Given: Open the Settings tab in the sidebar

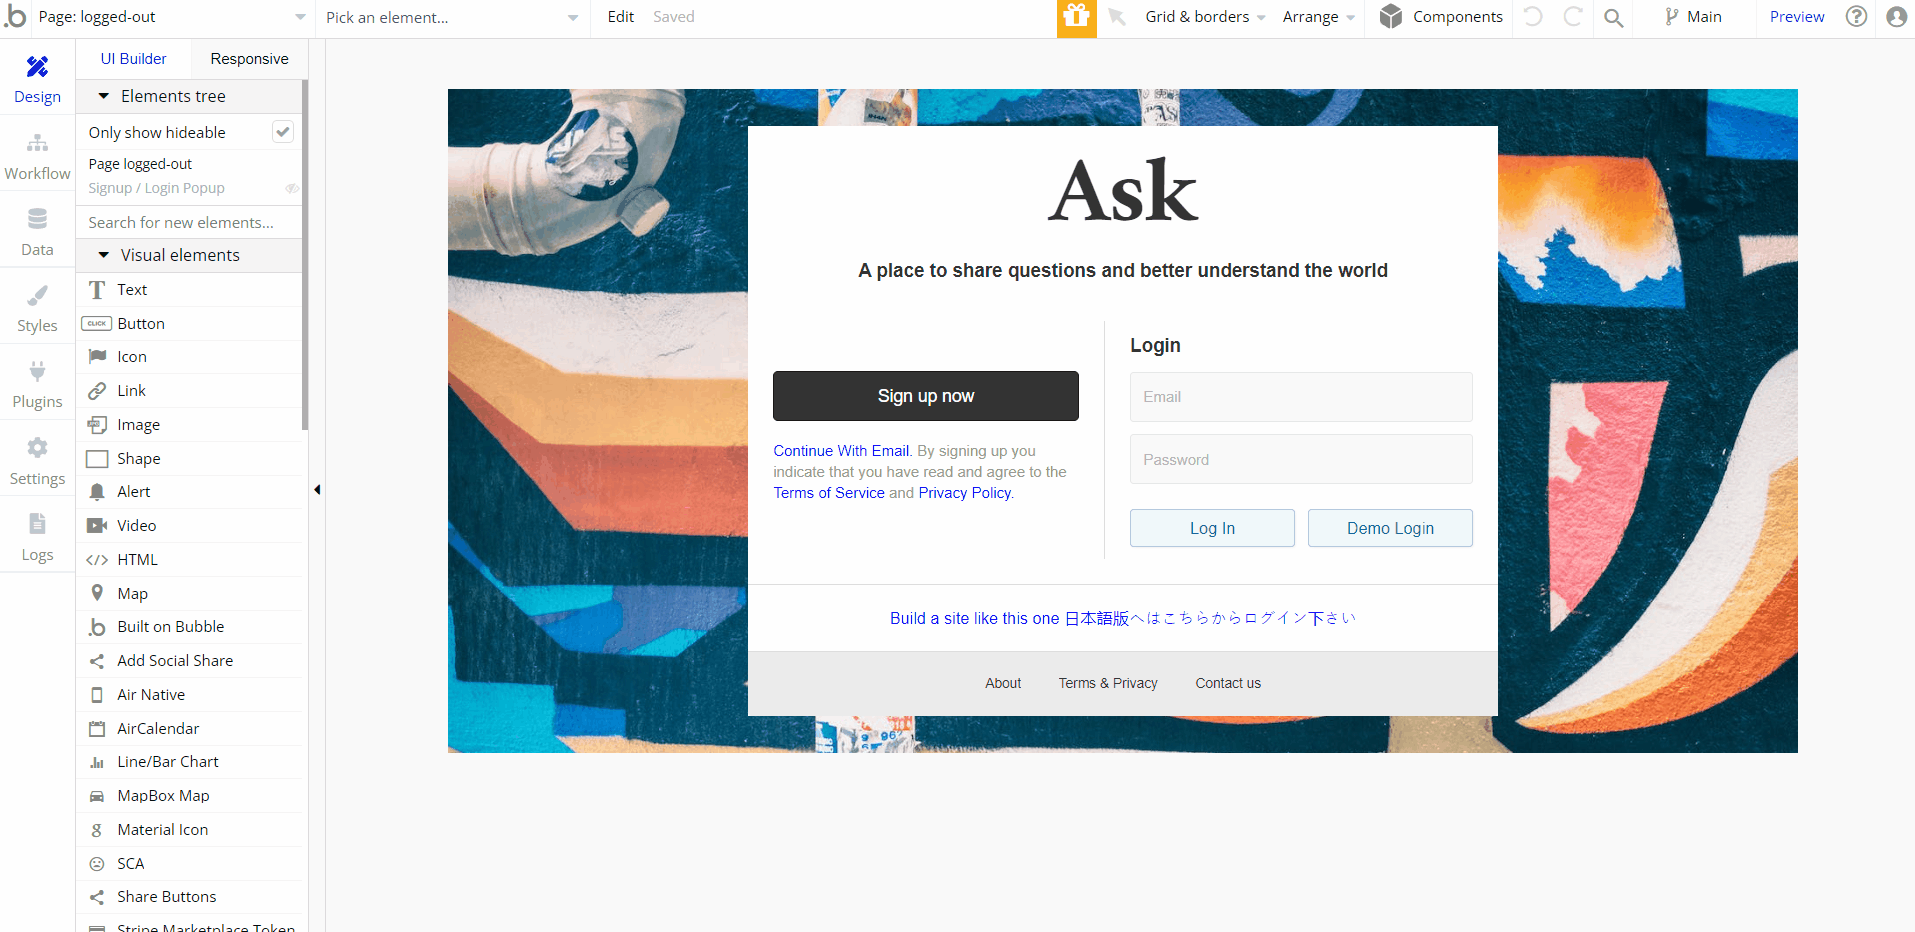Looking at the screenshot, I should [37, 461].
